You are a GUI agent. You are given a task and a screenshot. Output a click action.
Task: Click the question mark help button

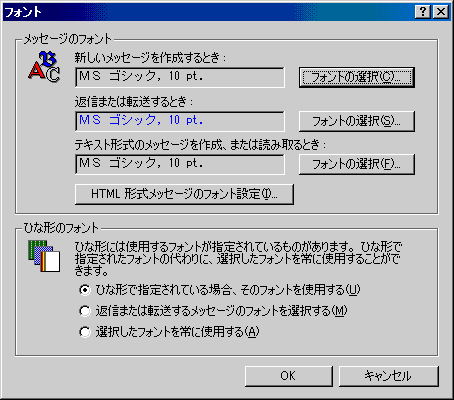tap(423, 12)
